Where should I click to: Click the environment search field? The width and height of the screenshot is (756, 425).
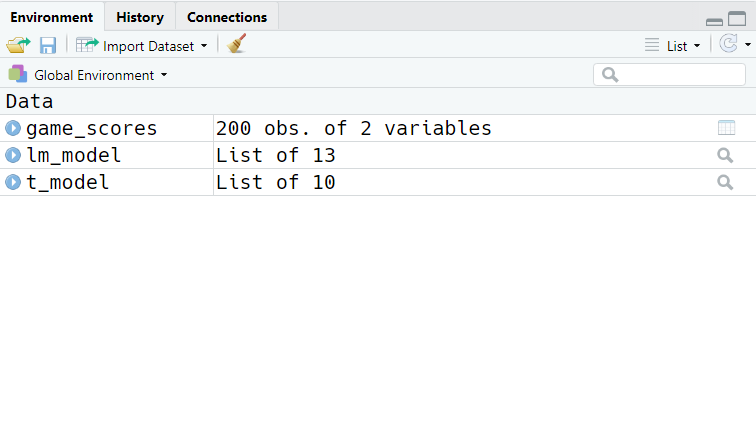tap(669, 75)
